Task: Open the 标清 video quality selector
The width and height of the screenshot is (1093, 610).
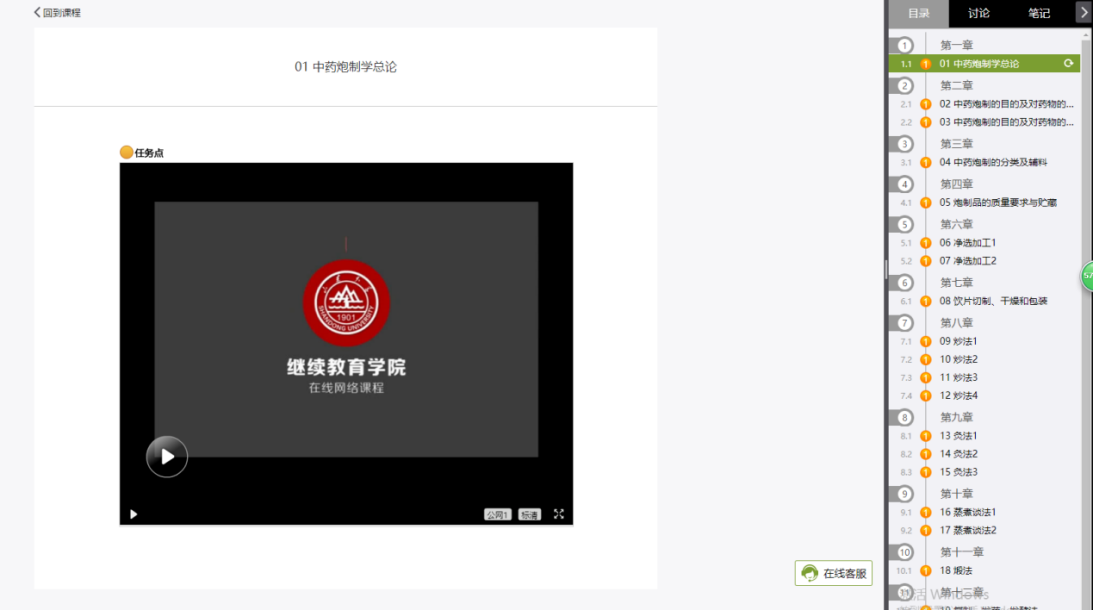Action: (529, 515)
